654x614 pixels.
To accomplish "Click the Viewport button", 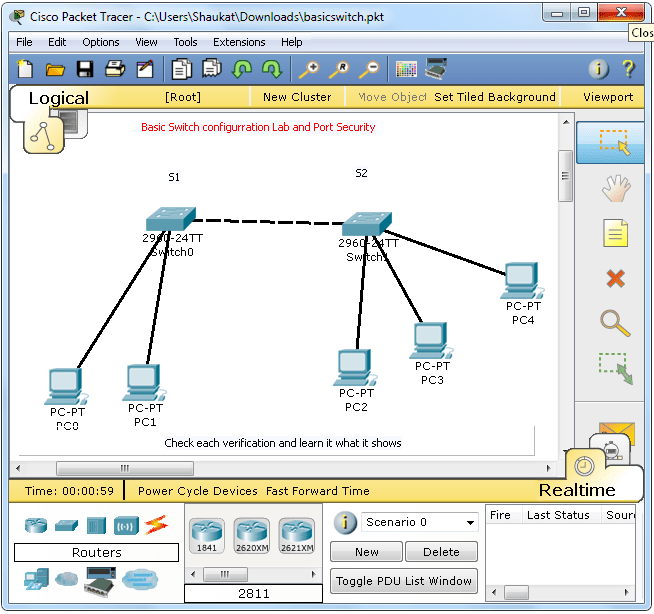I will (608, 97).
